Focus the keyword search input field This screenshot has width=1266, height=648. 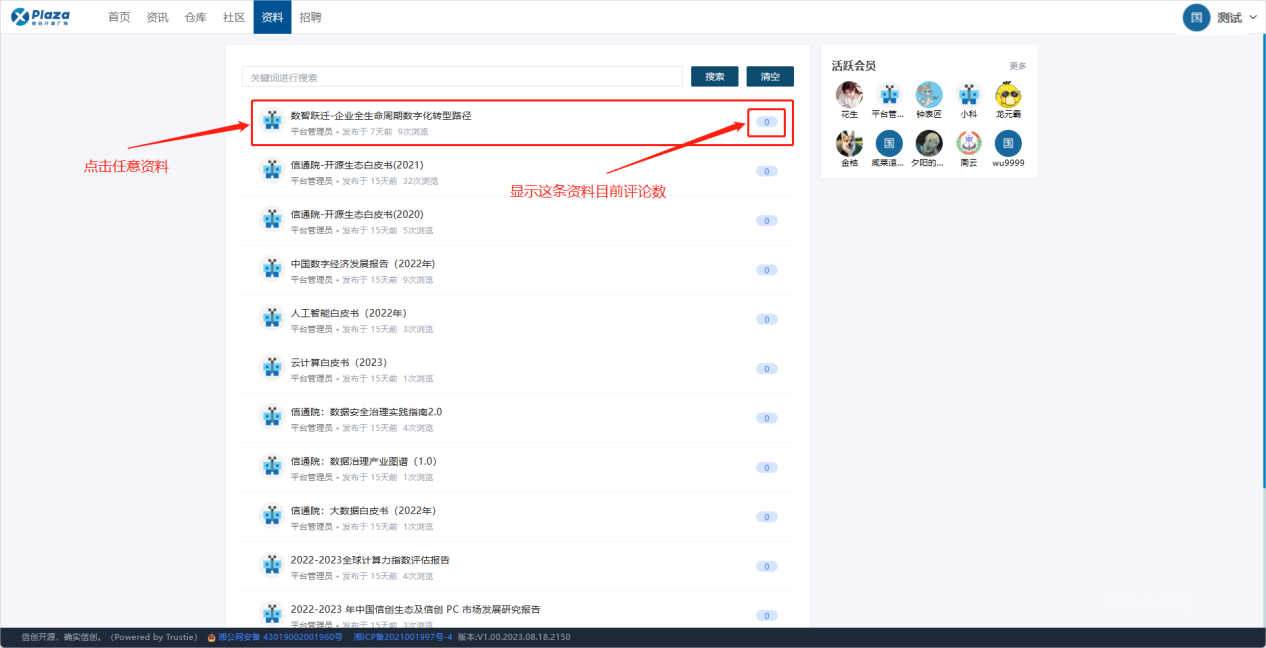(462, 77)
